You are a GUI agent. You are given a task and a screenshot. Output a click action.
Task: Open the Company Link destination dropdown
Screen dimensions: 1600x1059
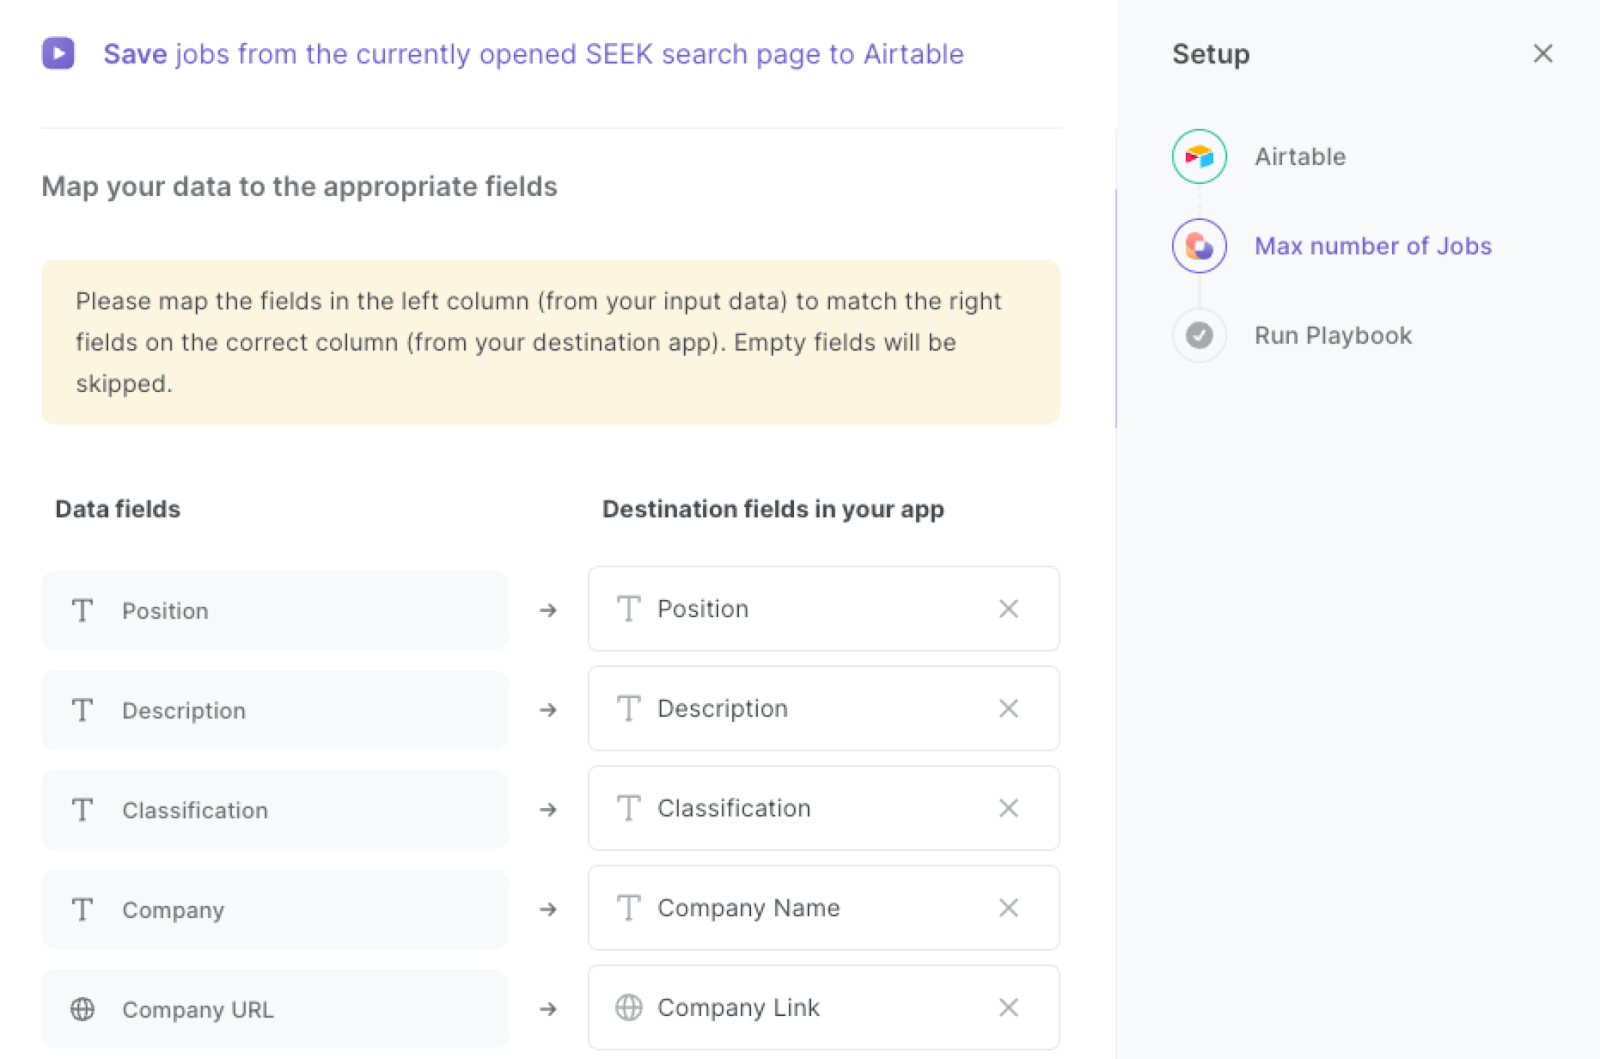point(823,1007)
